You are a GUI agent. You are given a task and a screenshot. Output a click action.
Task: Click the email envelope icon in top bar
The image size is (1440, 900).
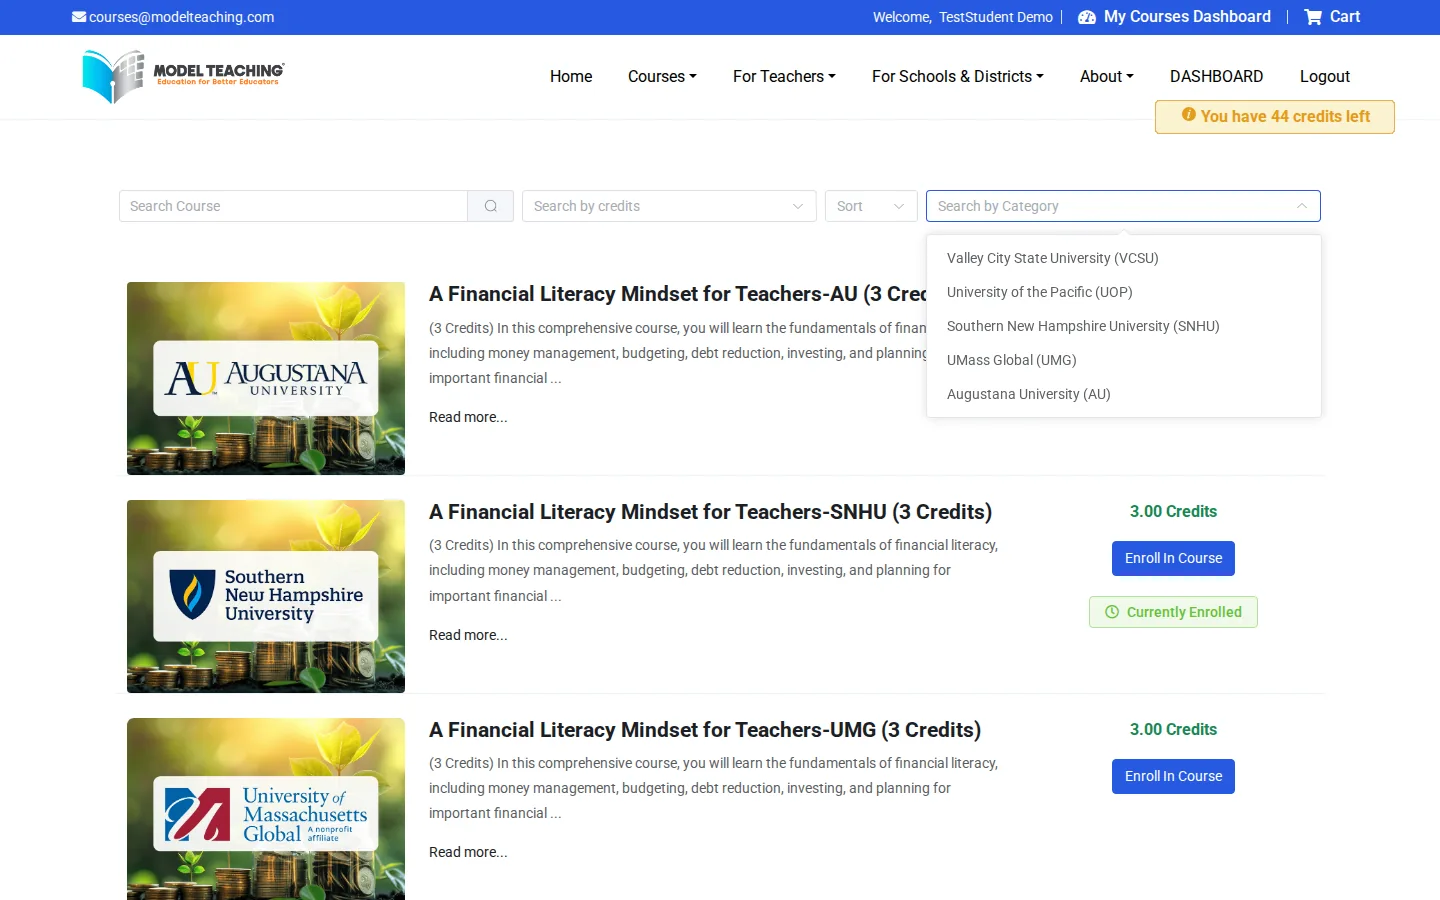click(x=79, y=17)
